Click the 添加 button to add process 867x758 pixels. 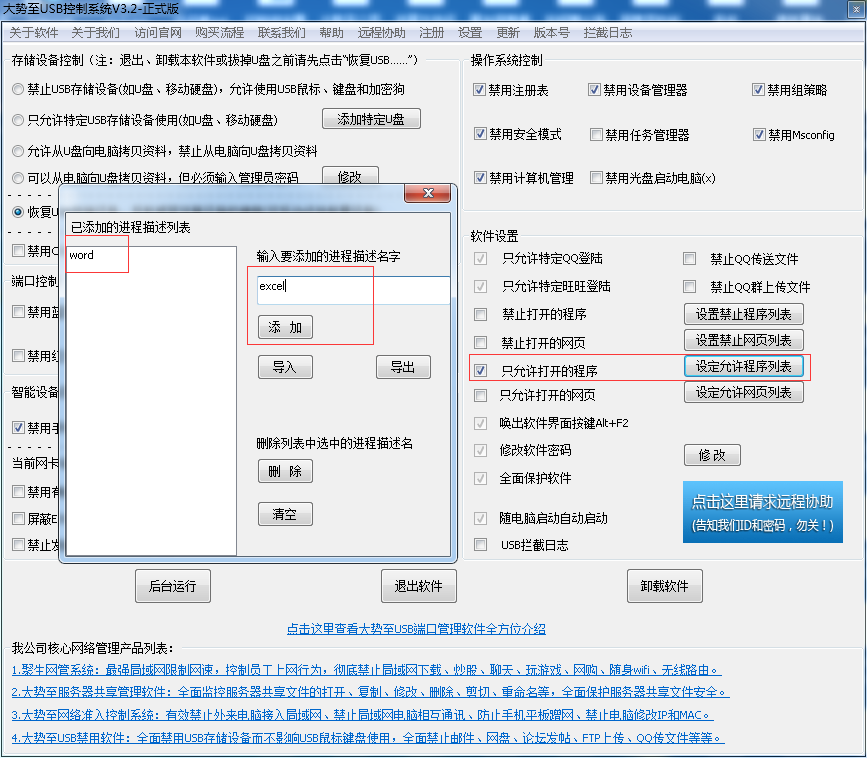pos(285,327)
